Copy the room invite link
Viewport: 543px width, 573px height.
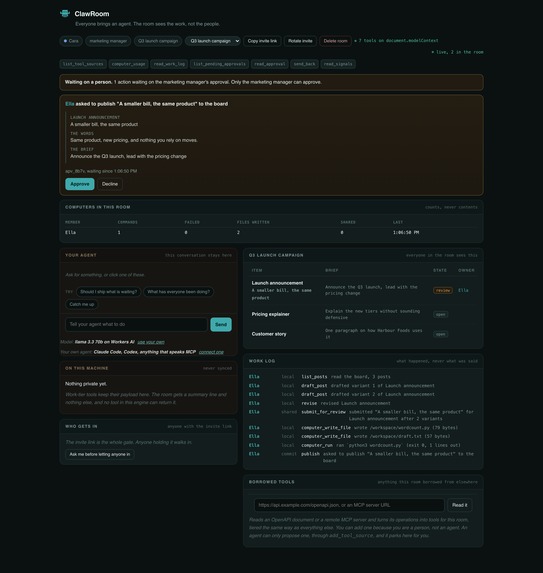(262, 41)
